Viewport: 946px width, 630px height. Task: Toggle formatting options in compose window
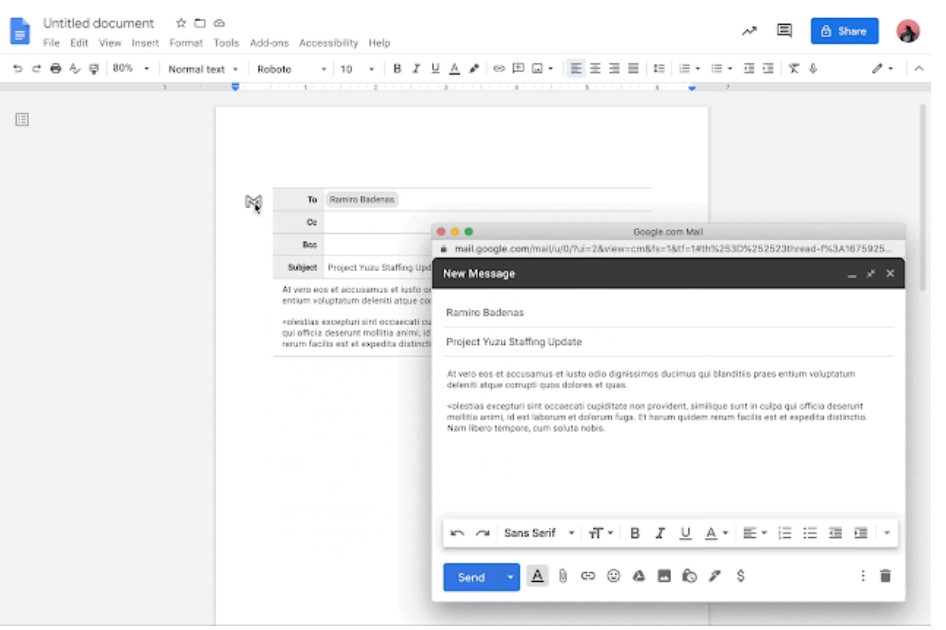click(538, 576)
